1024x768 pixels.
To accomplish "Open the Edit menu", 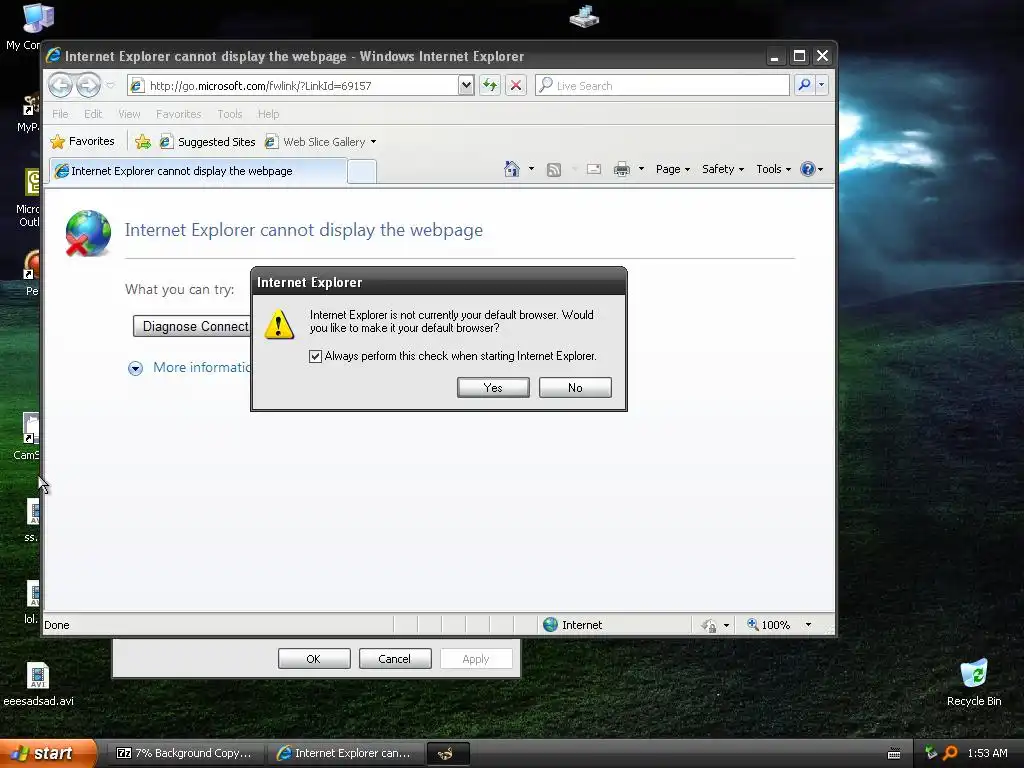I will (x=93, y=114).
